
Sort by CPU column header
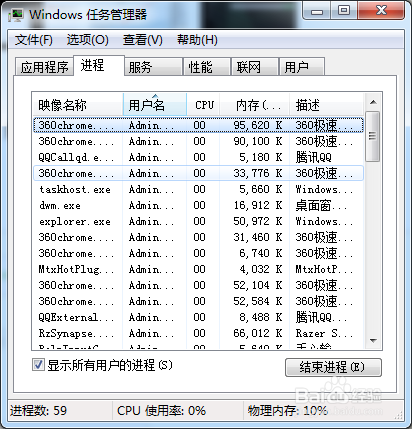coord(203,105)
